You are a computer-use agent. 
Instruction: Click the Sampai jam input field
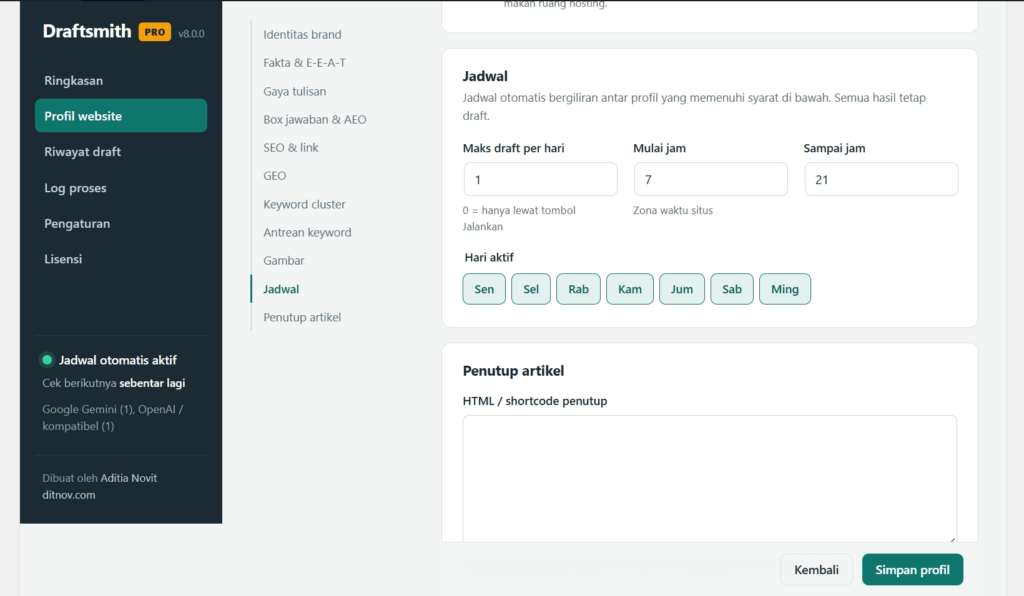pos(881,180)
